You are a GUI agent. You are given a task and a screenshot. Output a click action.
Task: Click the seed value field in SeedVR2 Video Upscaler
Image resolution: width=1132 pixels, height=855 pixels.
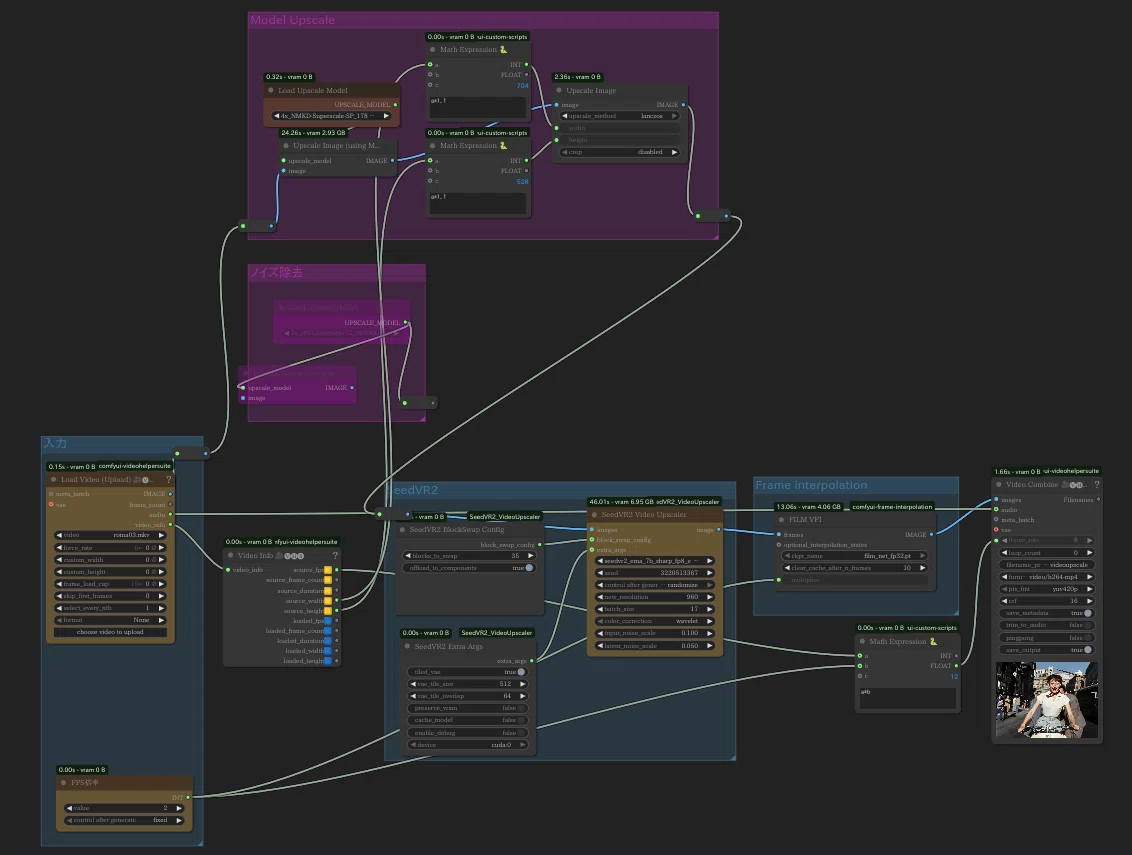(x=655, y=573)
